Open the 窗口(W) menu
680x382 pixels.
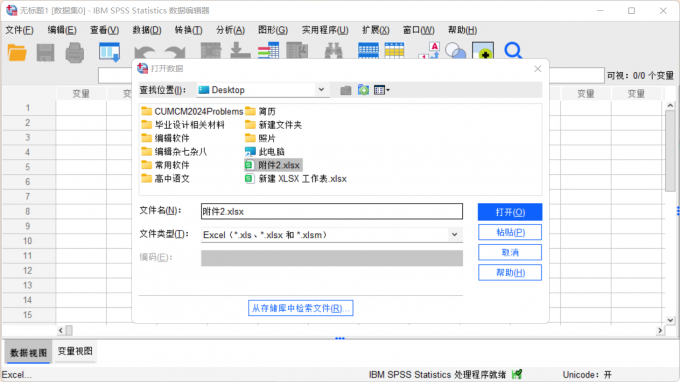click(418, 30)
